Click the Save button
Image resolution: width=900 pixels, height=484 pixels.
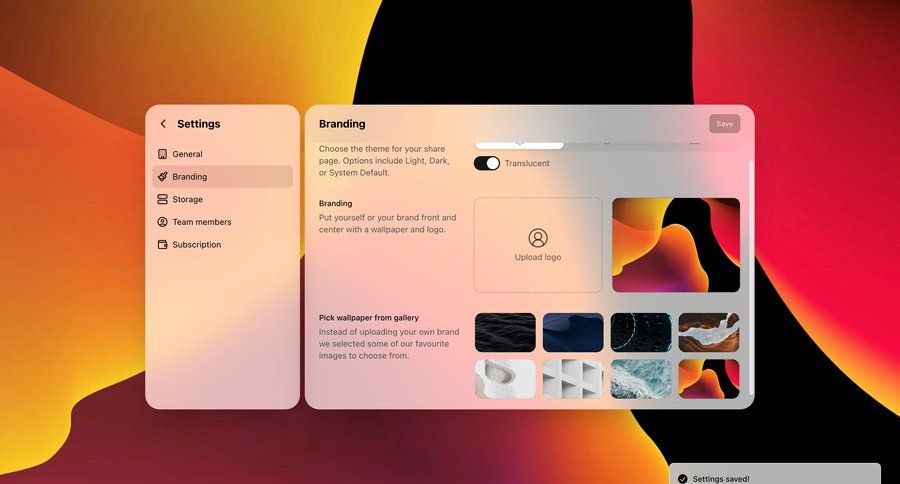[724, 123]
